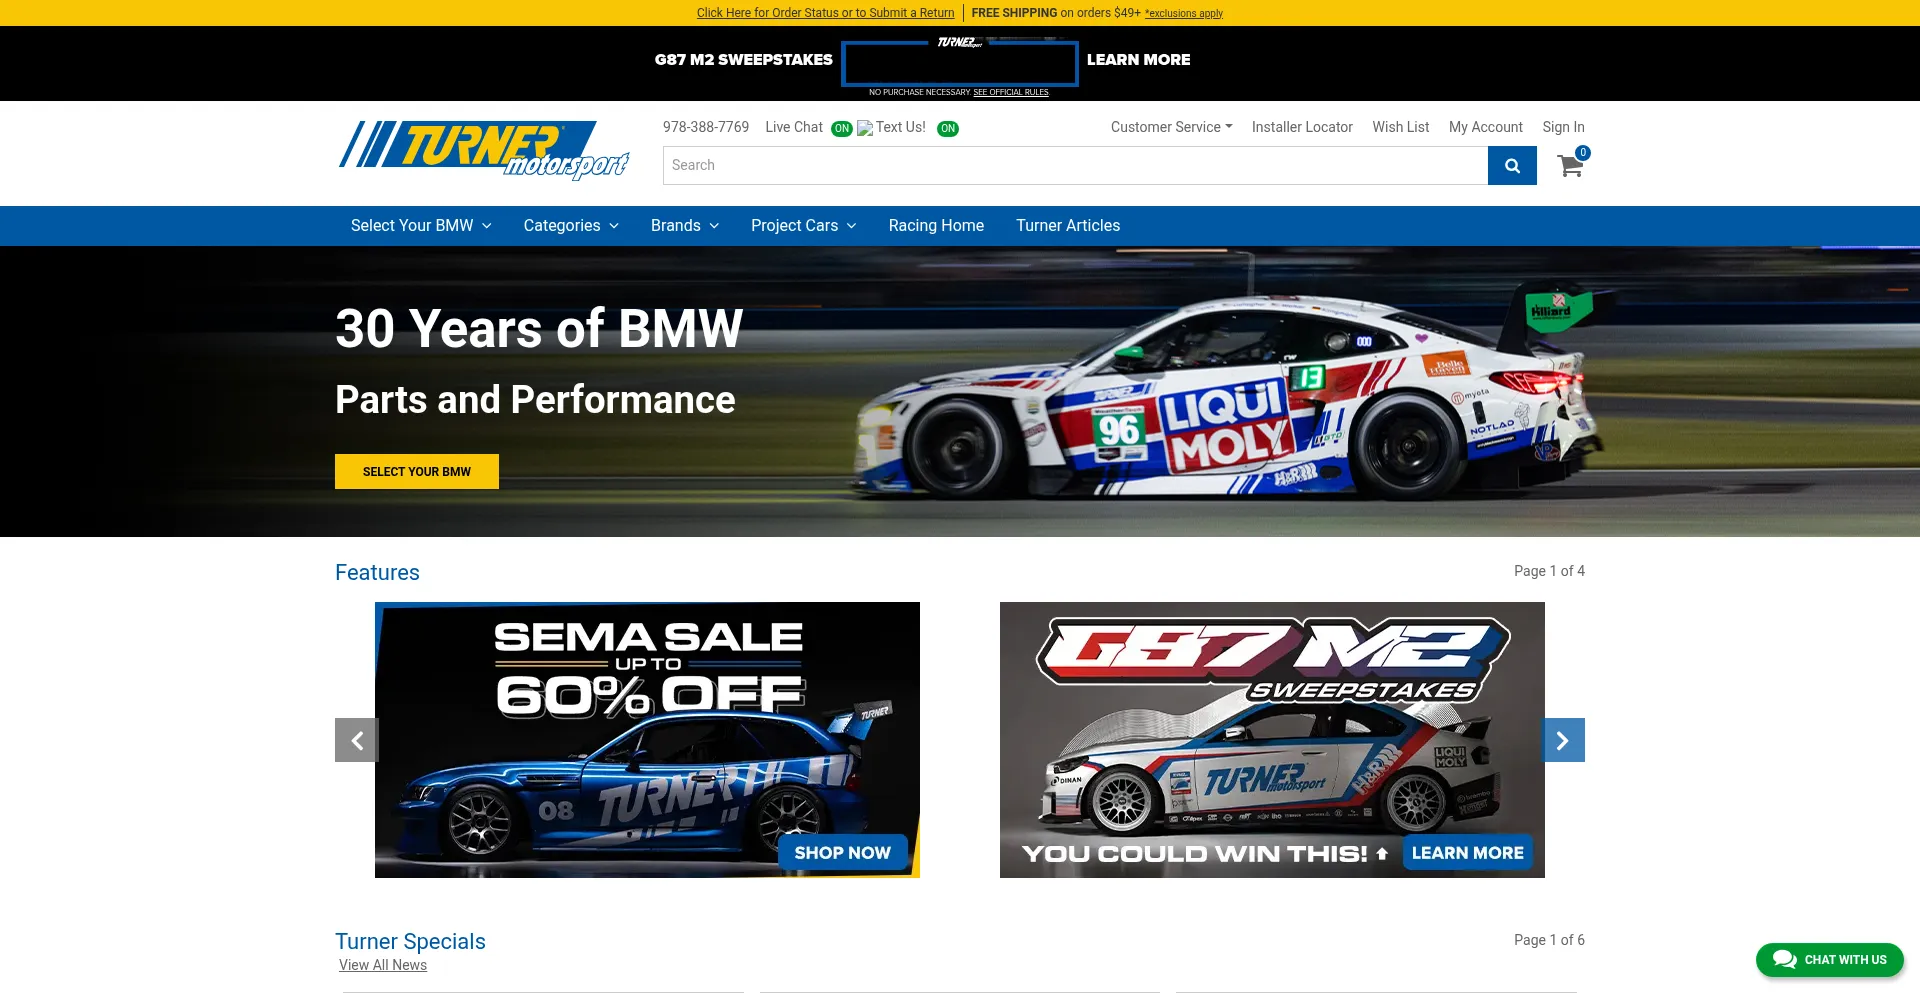Expand the Customer Service dropdown
Viewport: 1920px width, 993px height.
pyautogui.click(x=1171, y=127)
